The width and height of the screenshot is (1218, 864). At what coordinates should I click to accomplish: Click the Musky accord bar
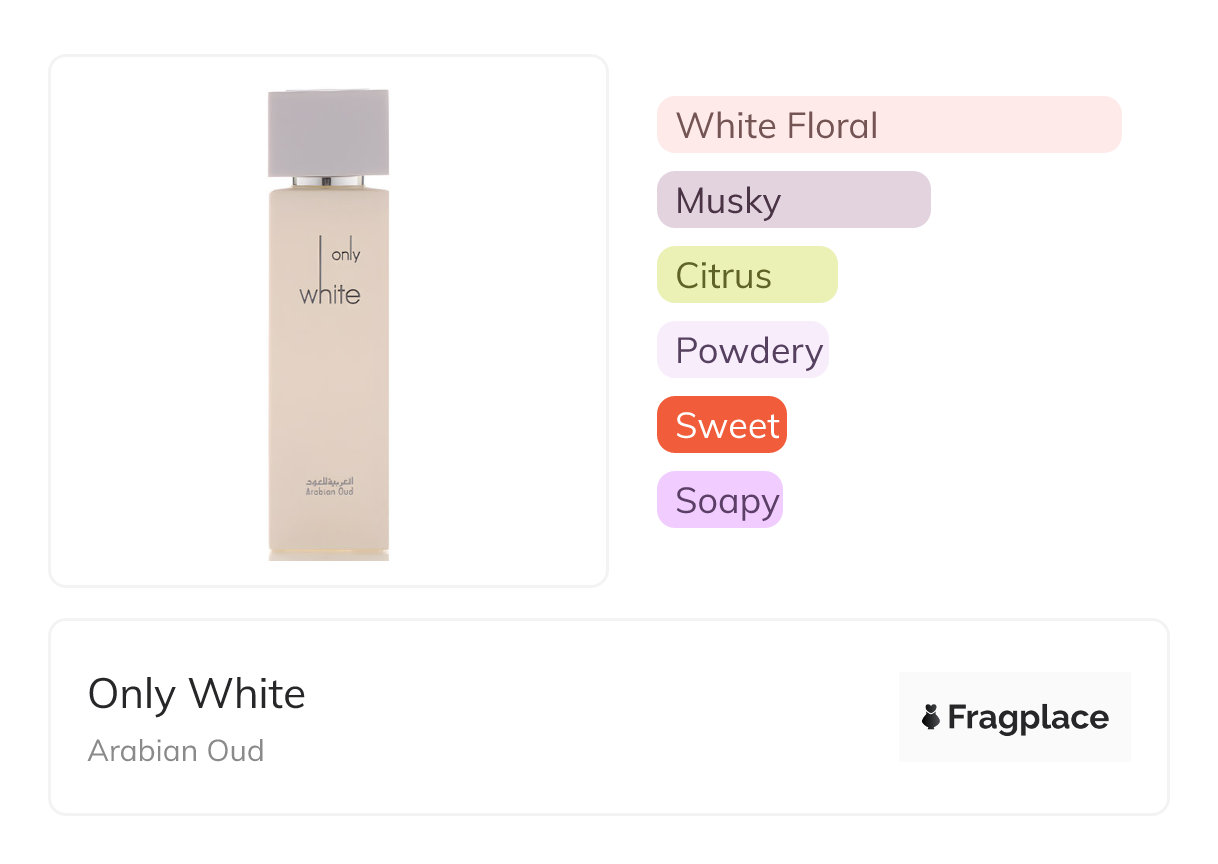click(793, 200)
